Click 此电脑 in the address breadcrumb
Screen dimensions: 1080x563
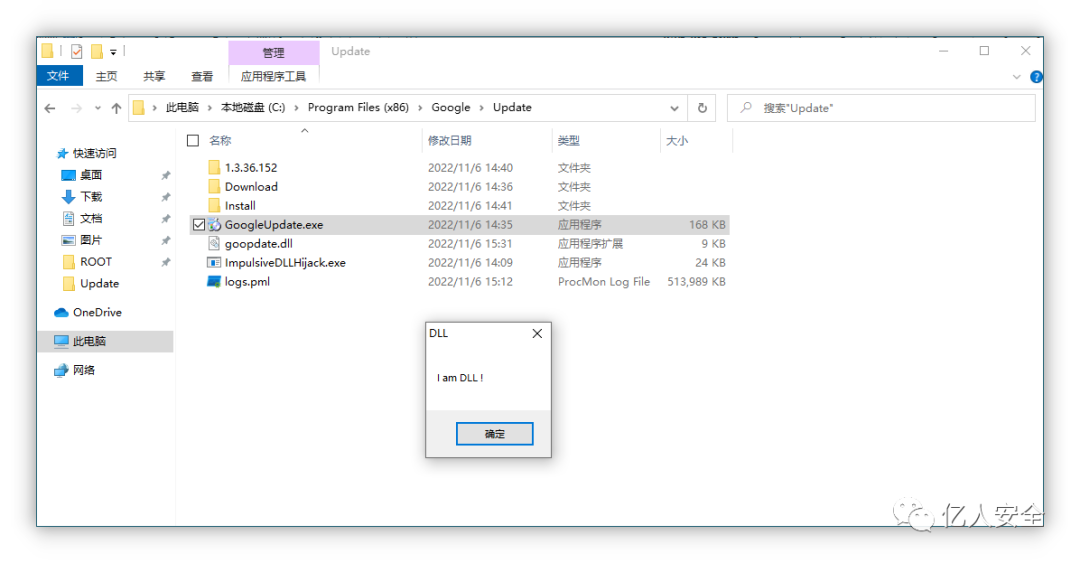coord(182,108)
